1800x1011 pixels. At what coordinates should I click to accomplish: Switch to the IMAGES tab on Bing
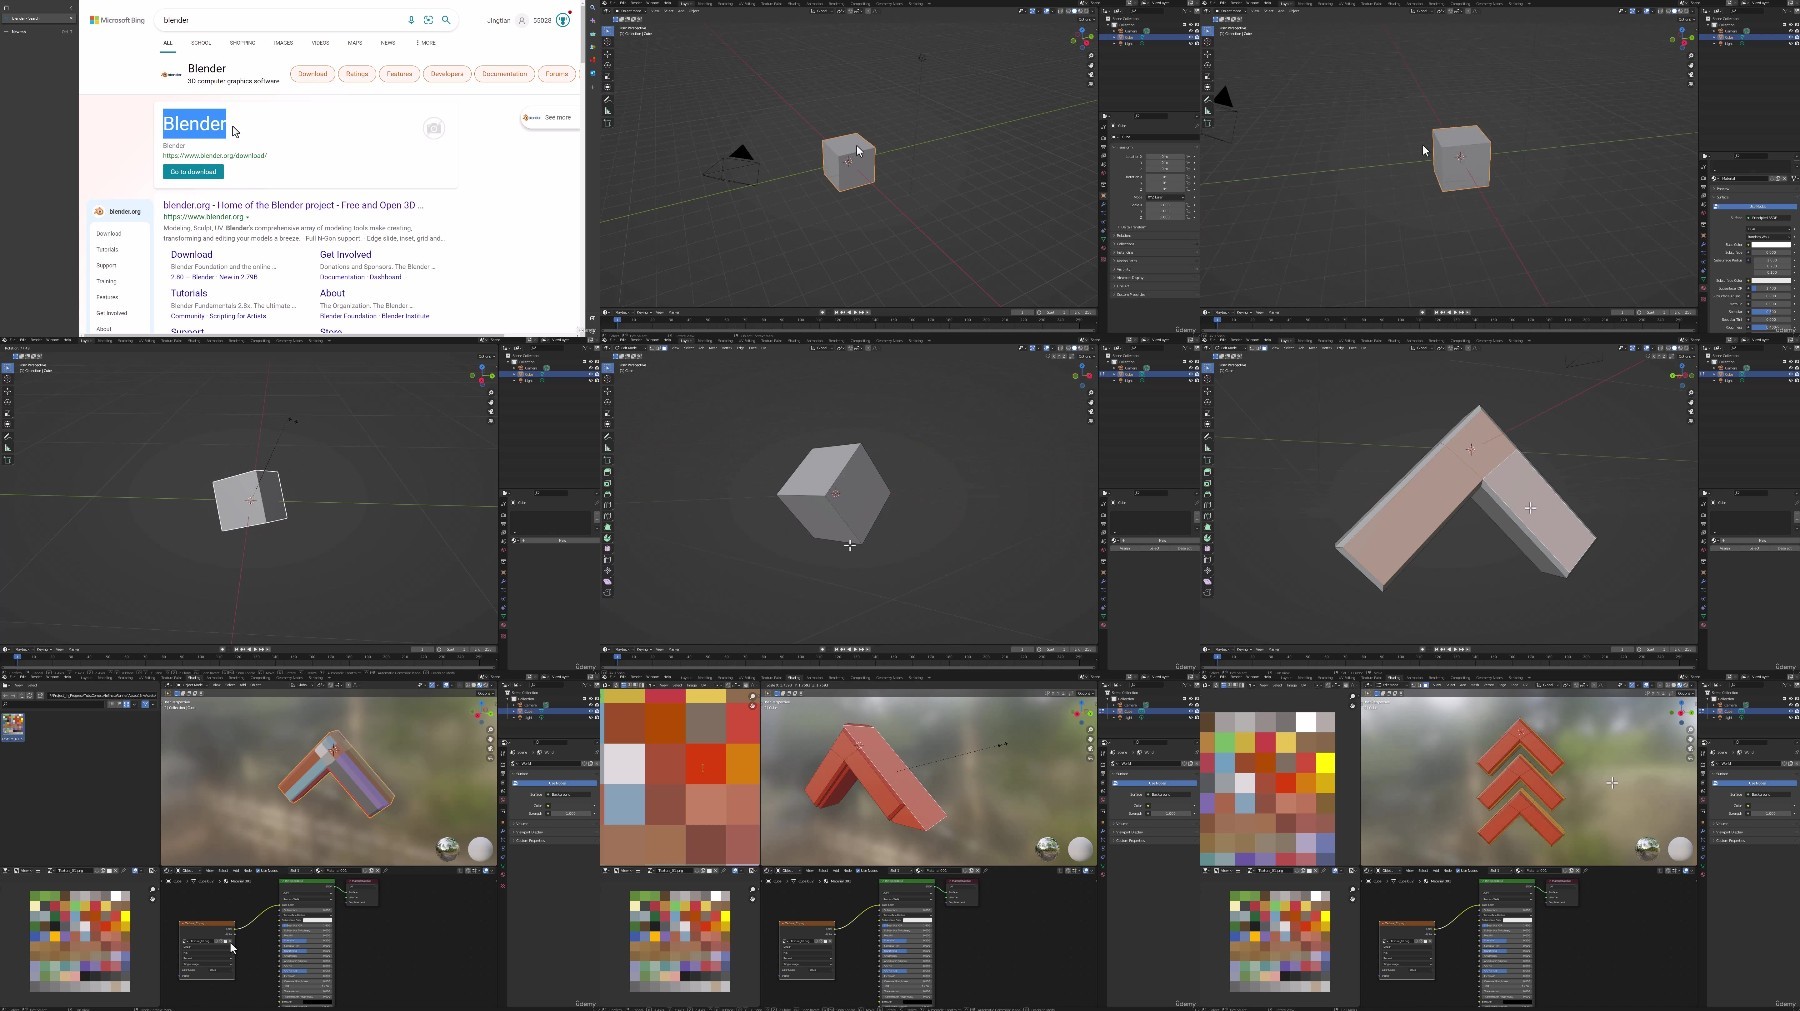coord(284,43)
